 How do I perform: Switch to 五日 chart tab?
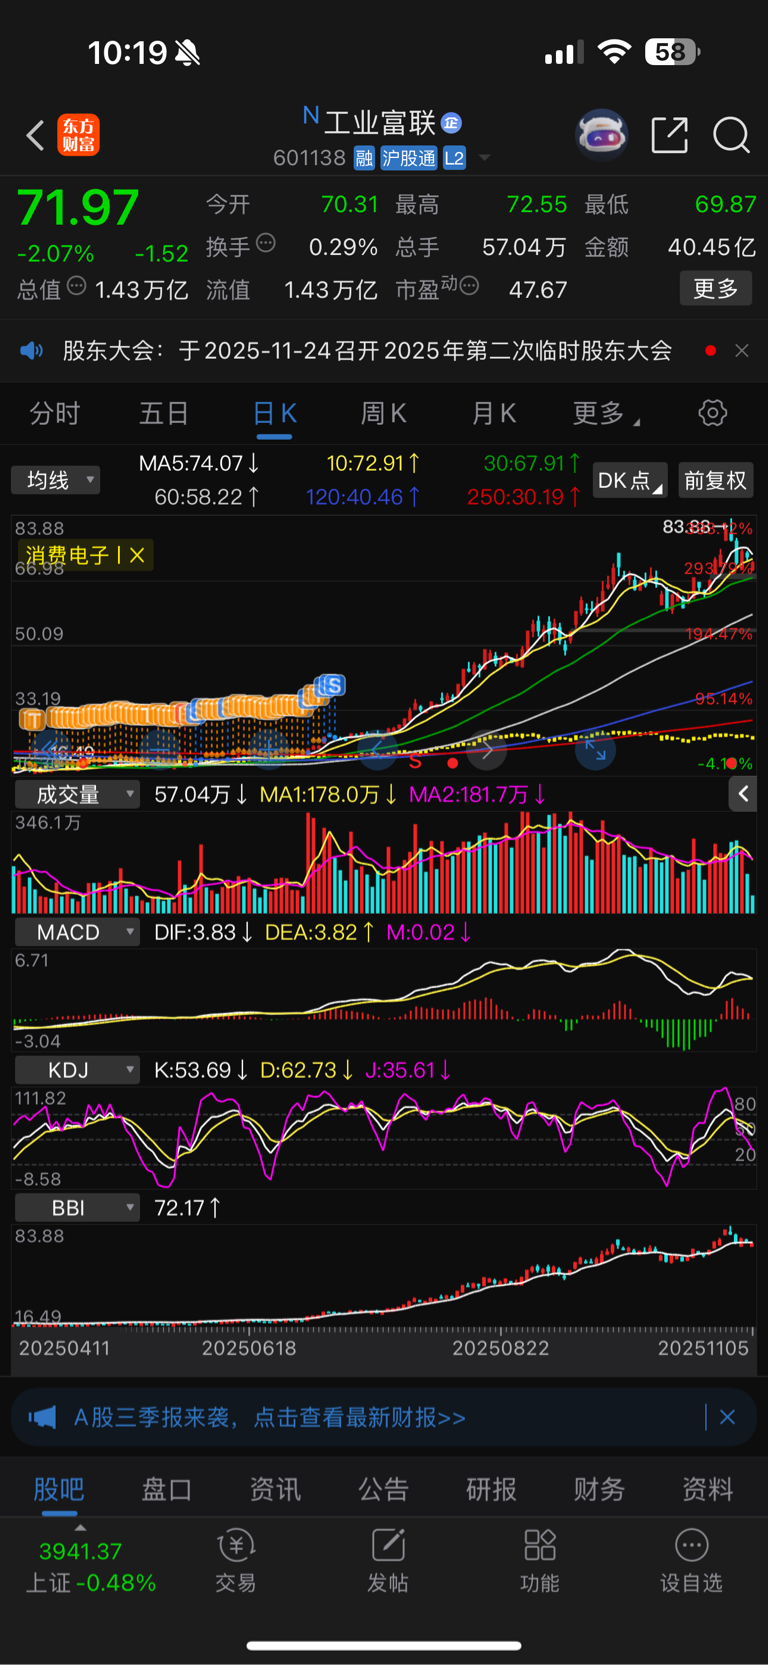click(164, 413)
